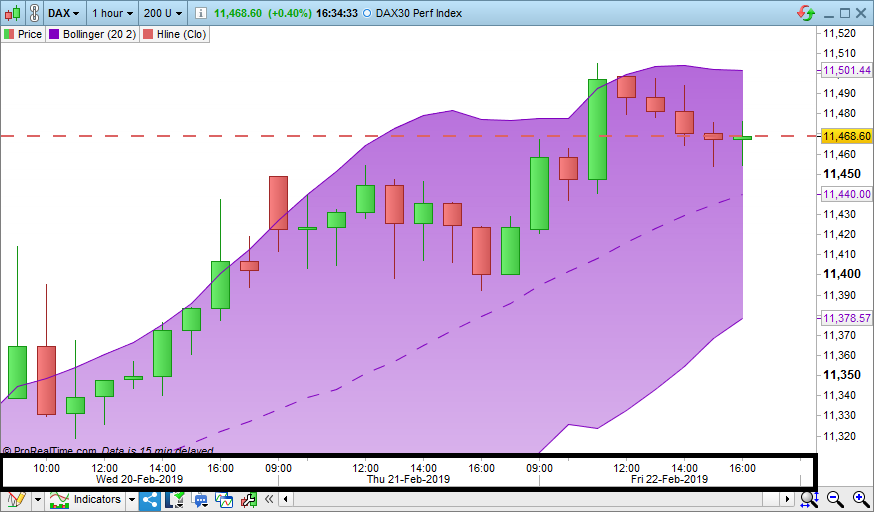This screenshot has height=512, width=874.
Task: Click the 11,440.00 middle band label
Action: (x=847, y=194)
